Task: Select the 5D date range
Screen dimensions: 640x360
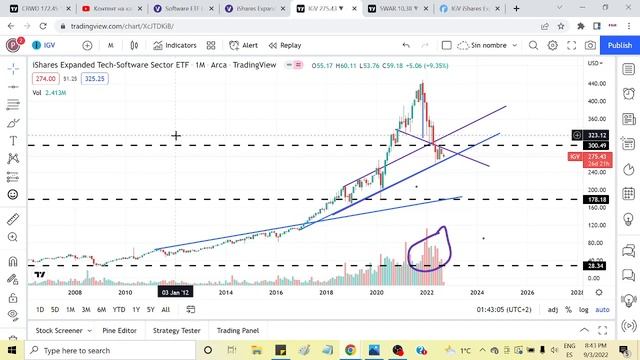Action: coord(55,310)
